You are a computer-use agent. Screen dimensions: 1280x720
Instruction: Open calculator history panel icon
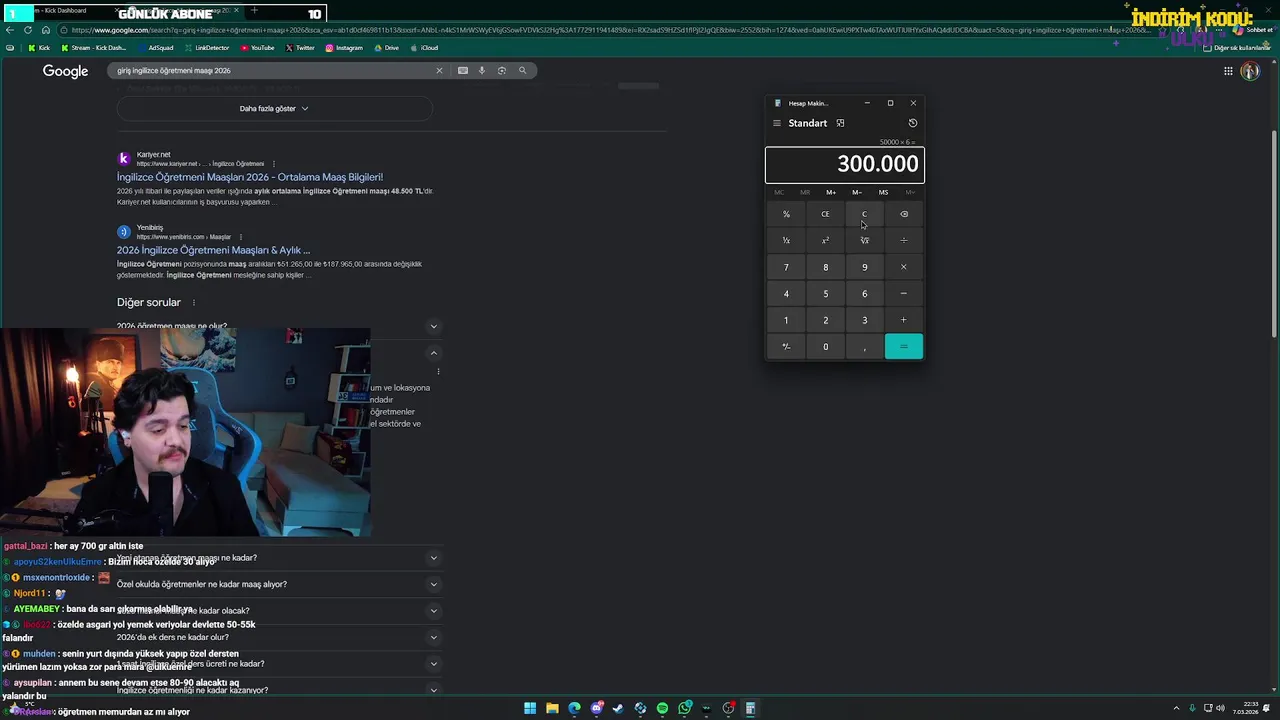click(913, 123)
